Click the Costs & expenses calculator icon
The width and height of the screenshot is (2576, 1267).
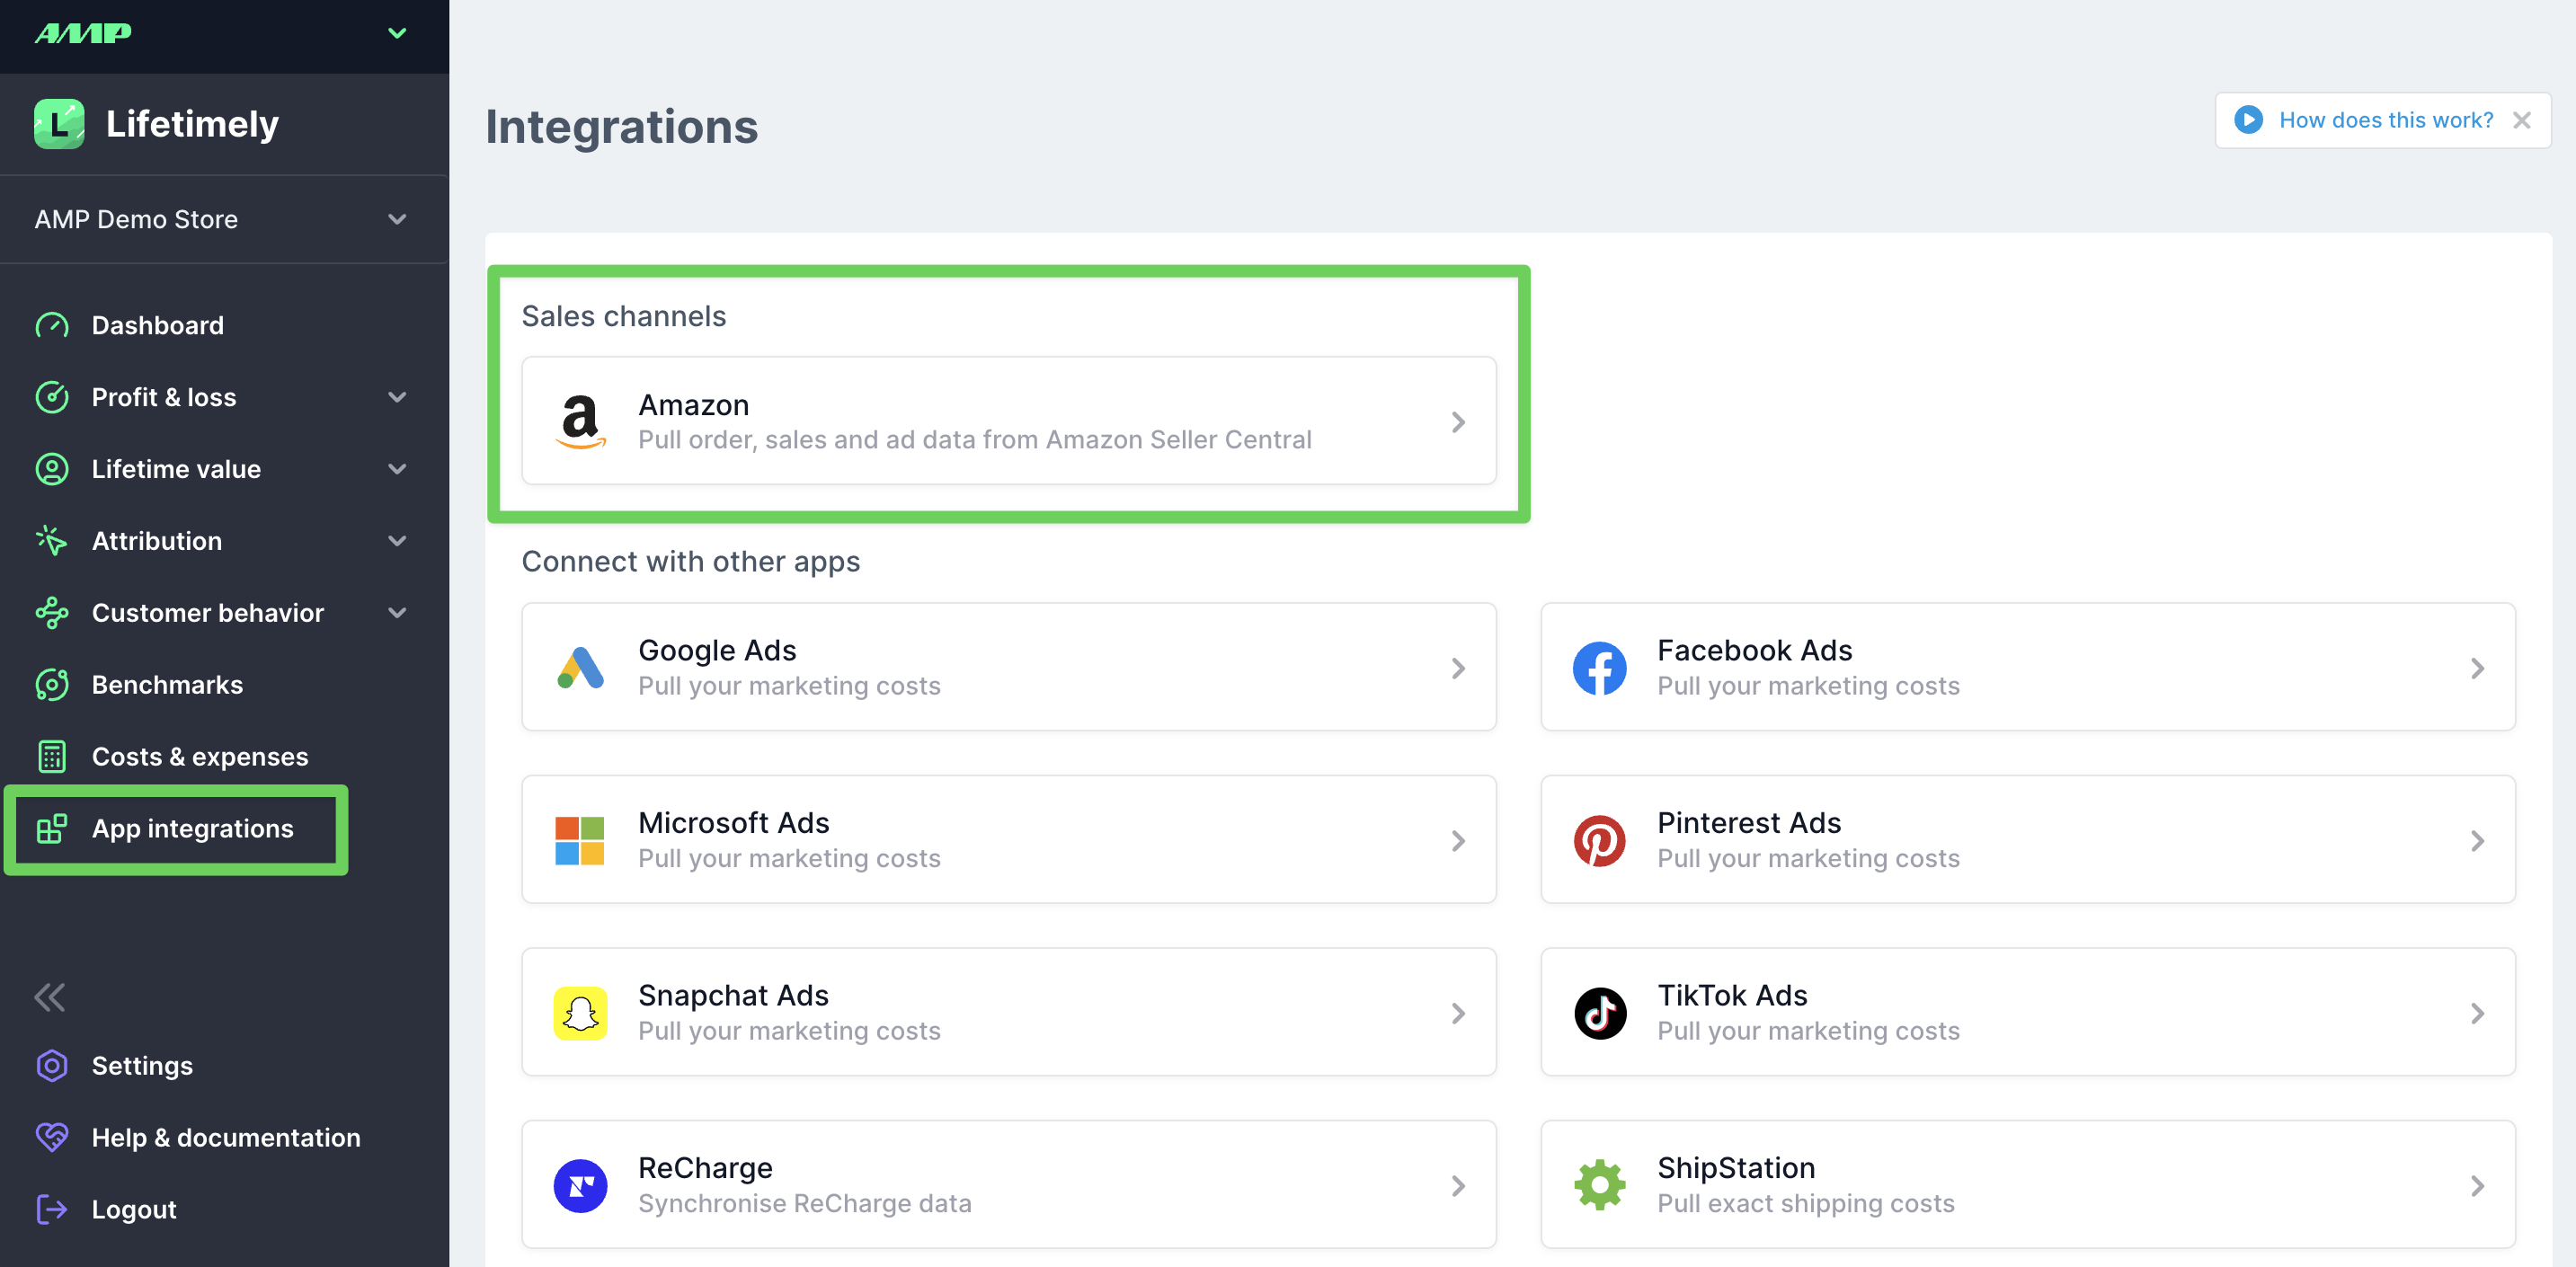pyautogui.click(x=52, y=757)
